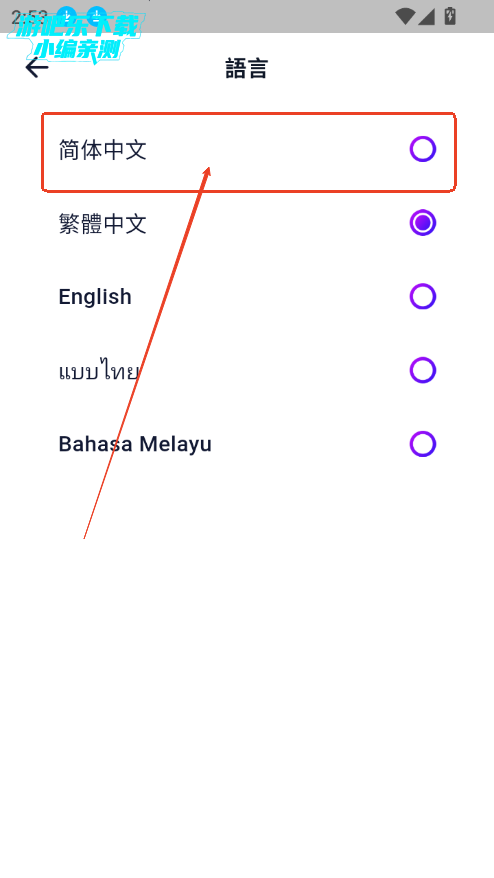Tap the second download notification icon
Screen dimensions: 494x878
[x=97, y=15]
